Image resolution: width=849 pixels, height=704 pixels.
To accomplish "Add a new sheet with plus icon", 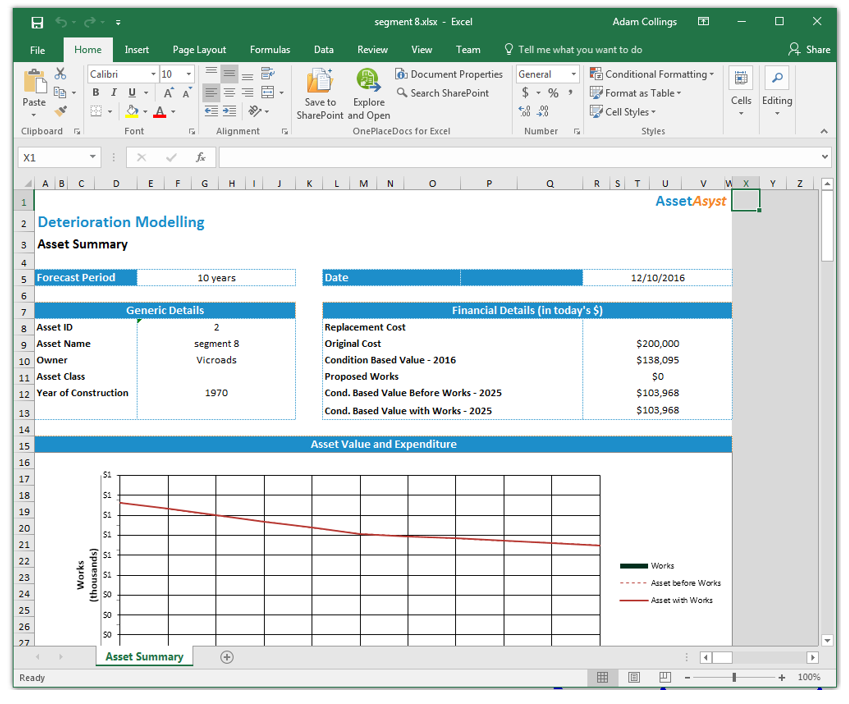I will point(227,657).
